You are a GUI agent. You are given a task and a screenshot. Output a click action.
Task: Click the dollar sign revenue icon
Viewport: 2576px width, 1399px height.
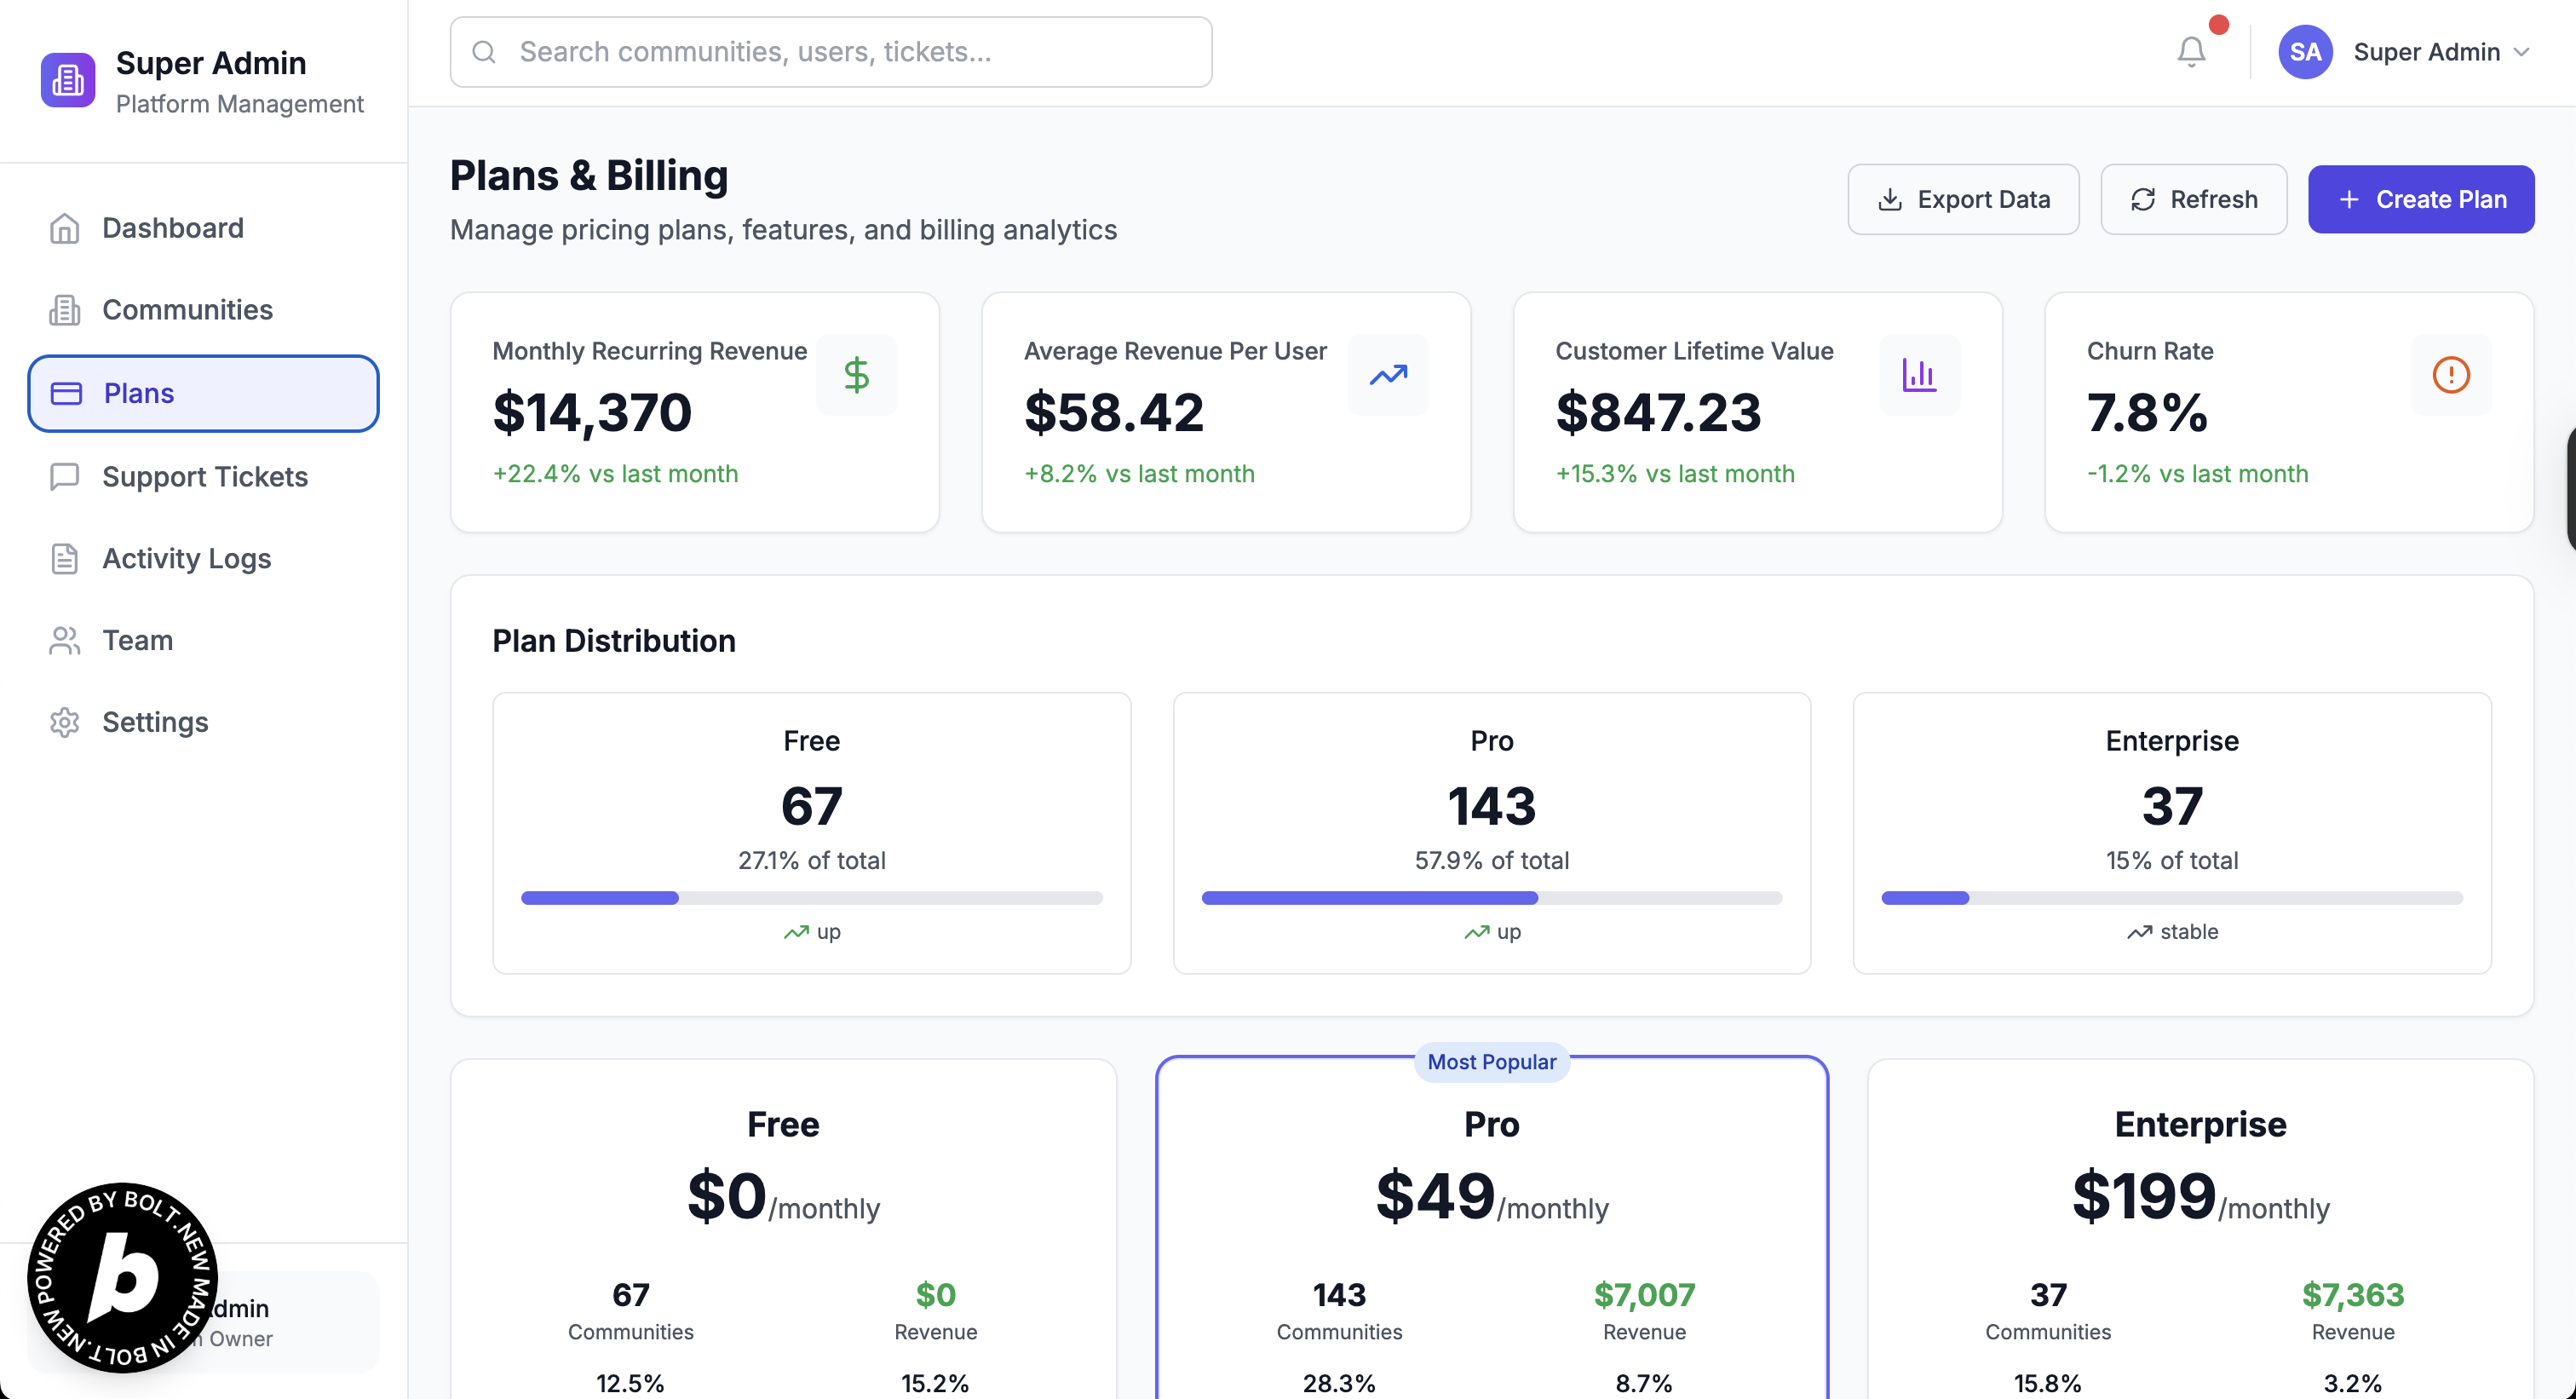[x=856, y=375]
